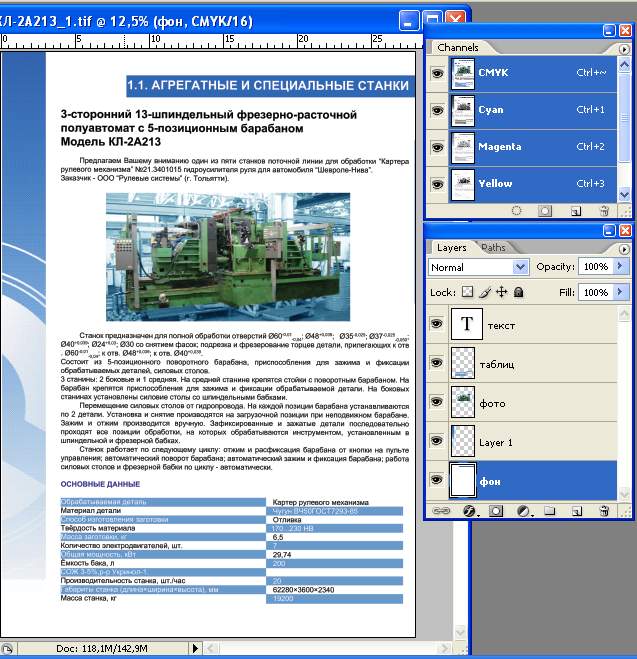The image size is (637, 659).
Task: Hide the фото layer
Action: coord(437,401)
